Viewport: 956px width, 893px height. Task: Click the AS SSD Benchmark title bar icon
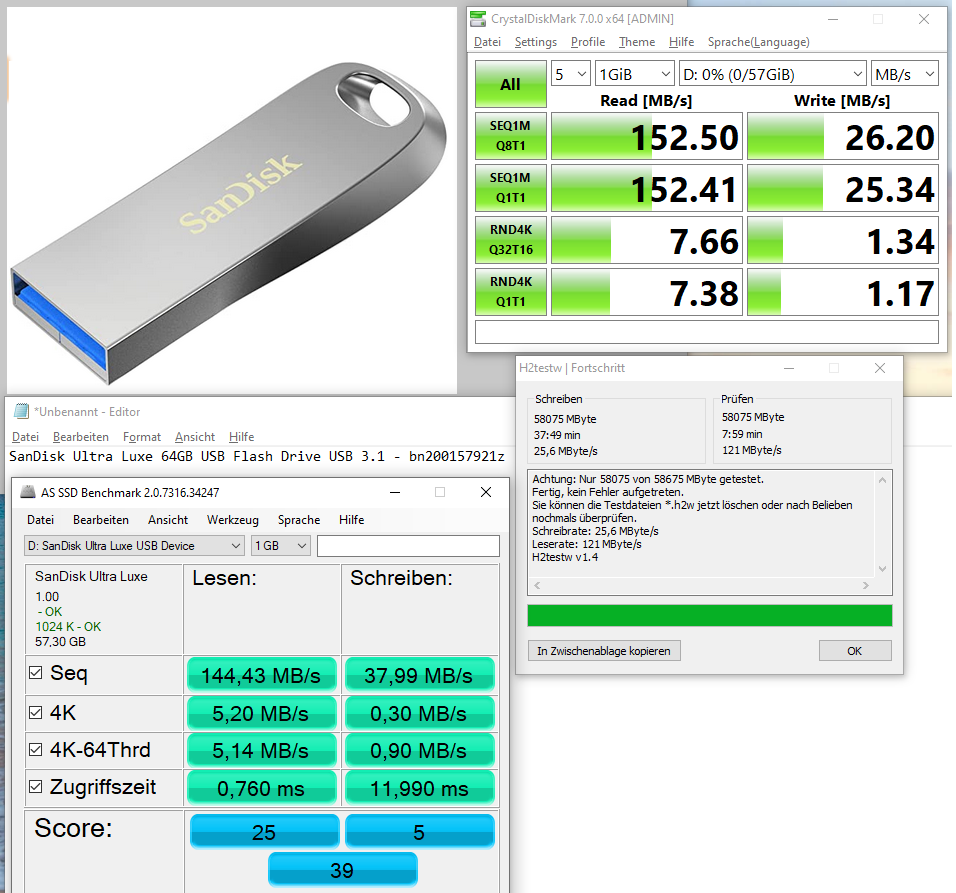coord(28,492)
